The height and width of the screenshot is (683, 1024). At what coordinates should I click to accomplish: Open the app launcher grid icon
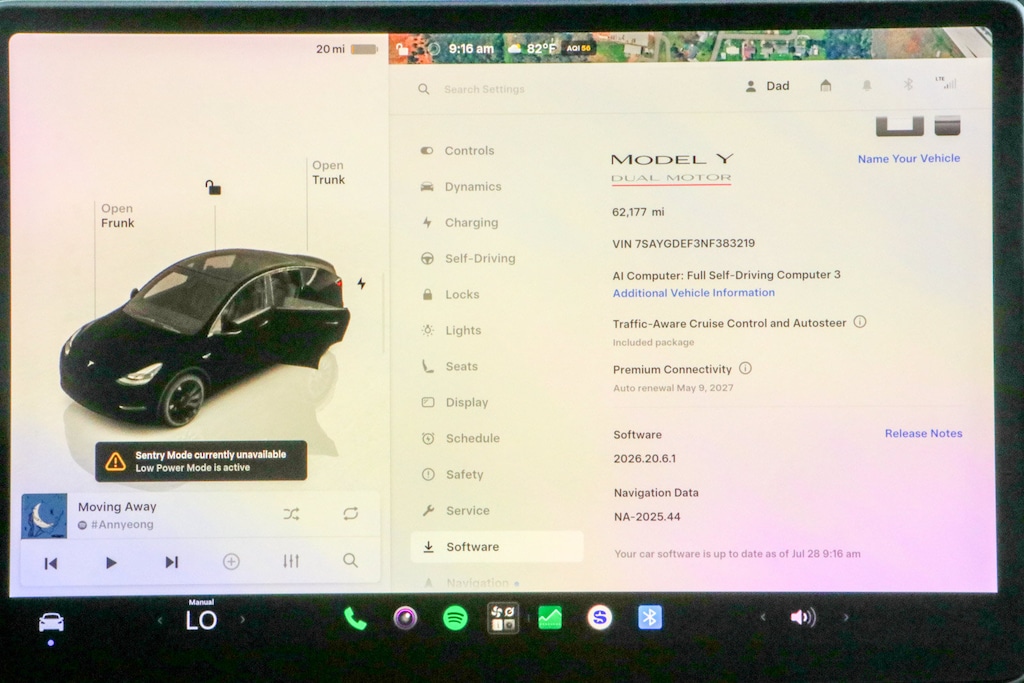(x=503, y=618)
